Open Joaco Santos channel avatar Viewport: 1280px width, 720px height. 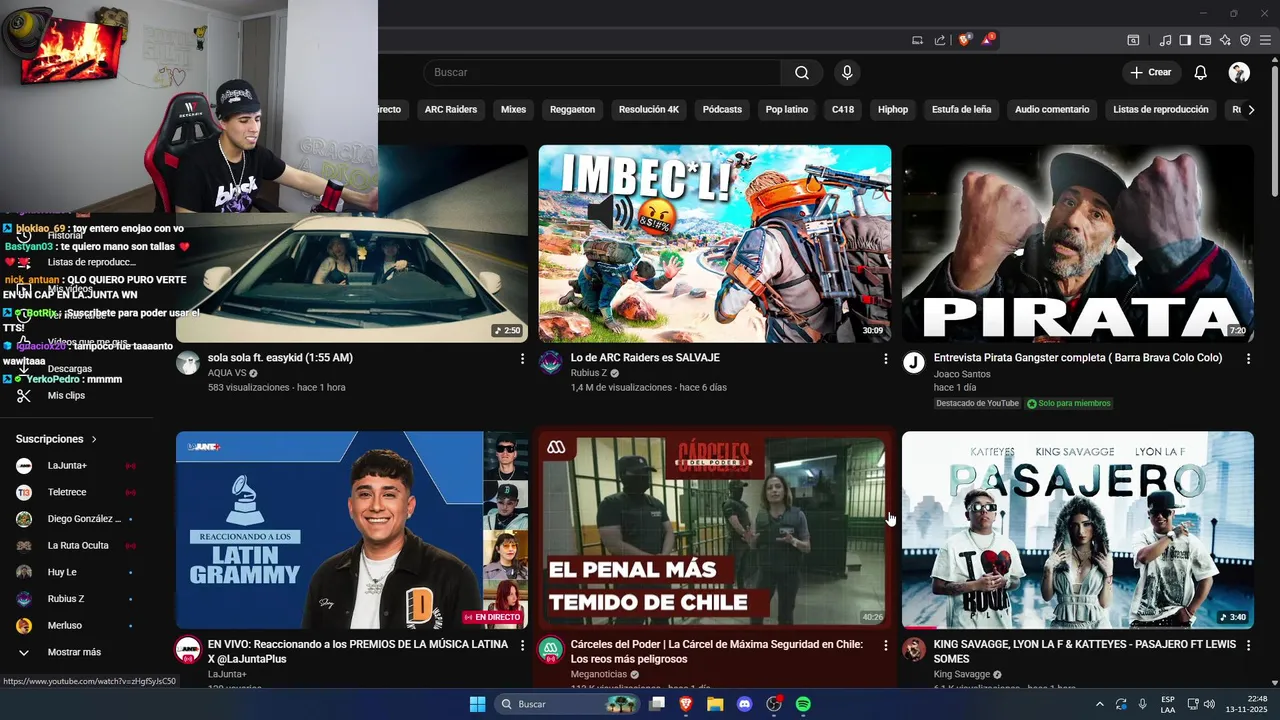(x=913, y=362)
